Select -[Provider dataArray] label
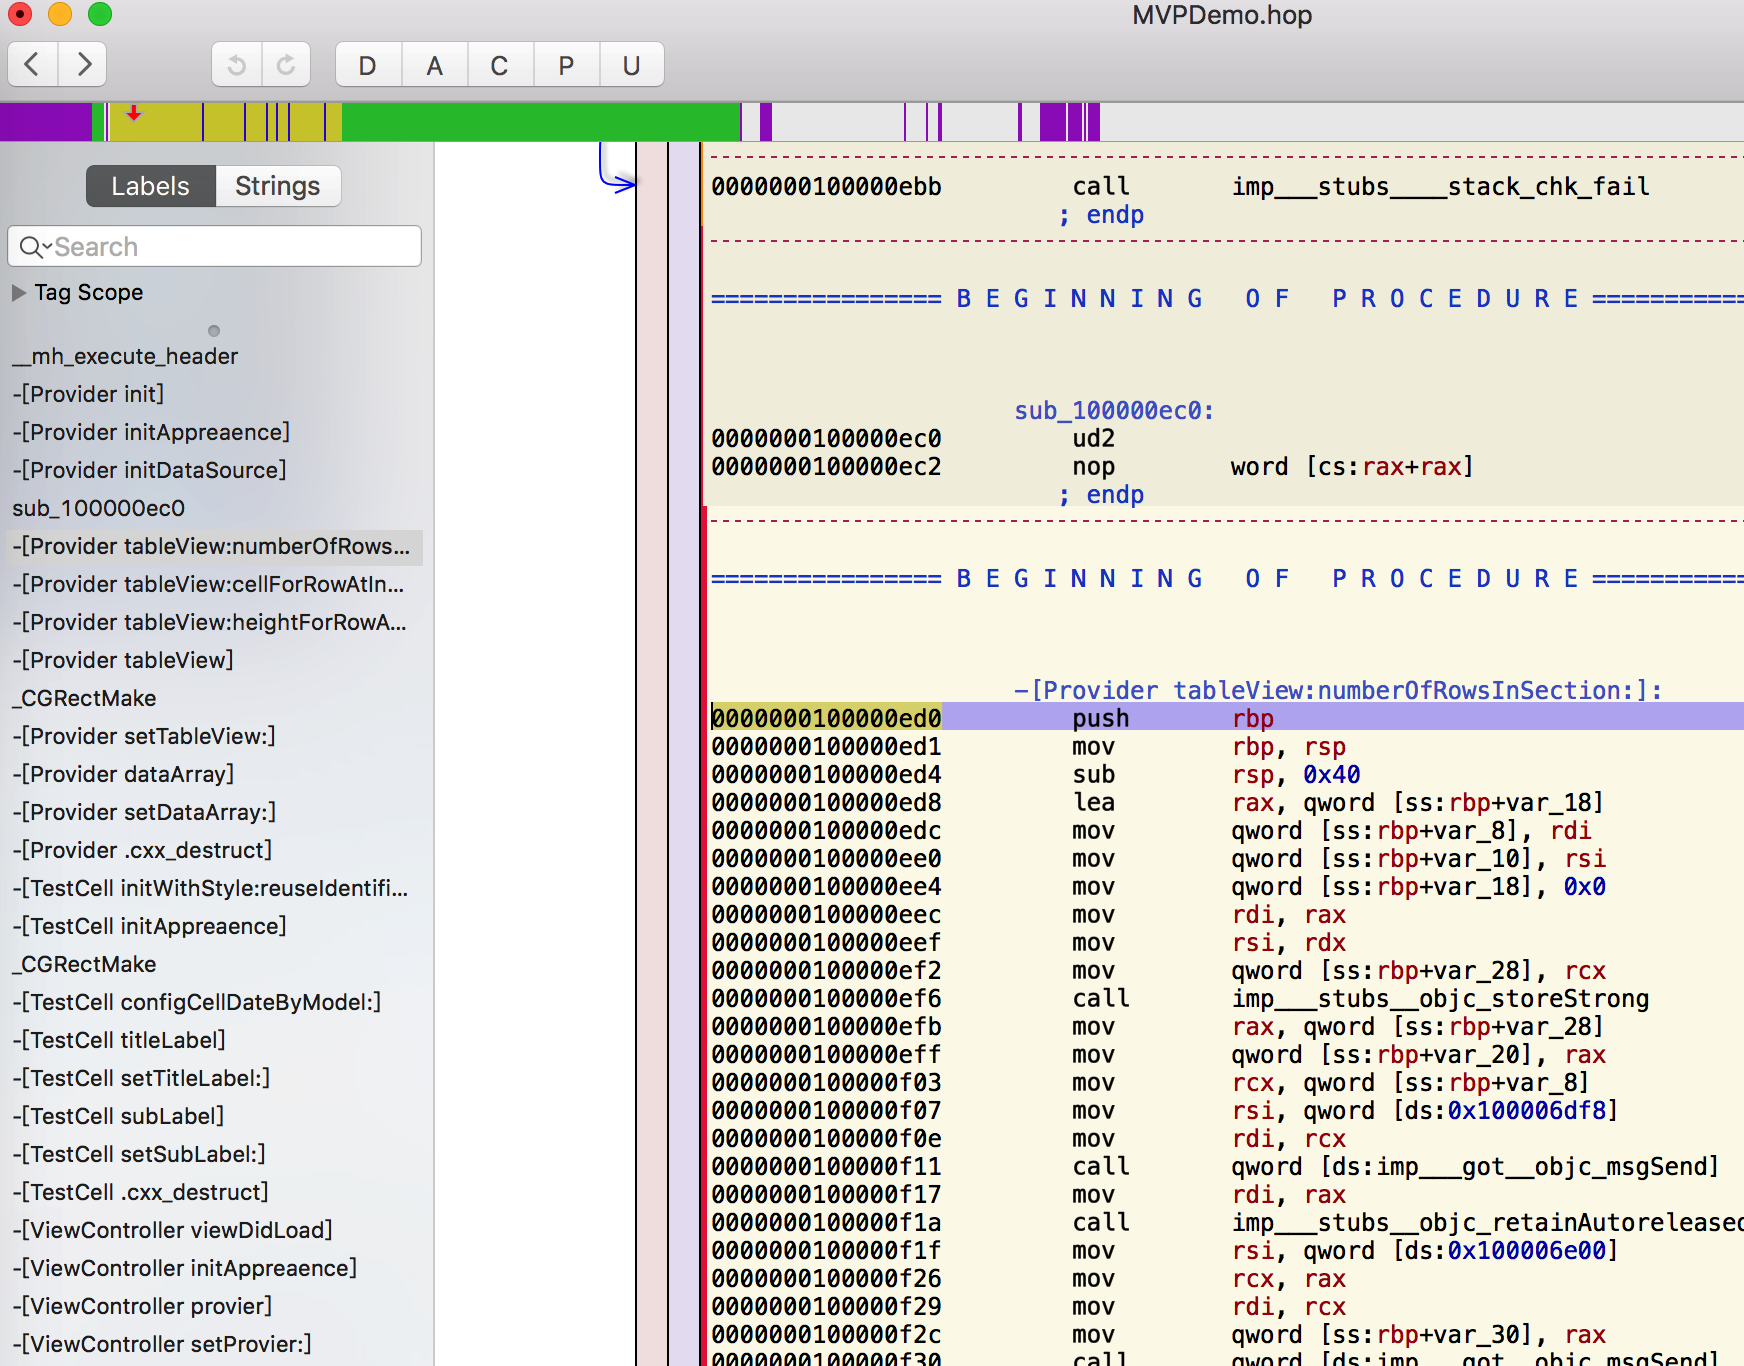Screen dimensions: 1744x1366 pyautogui.click(x=123, y=774)
